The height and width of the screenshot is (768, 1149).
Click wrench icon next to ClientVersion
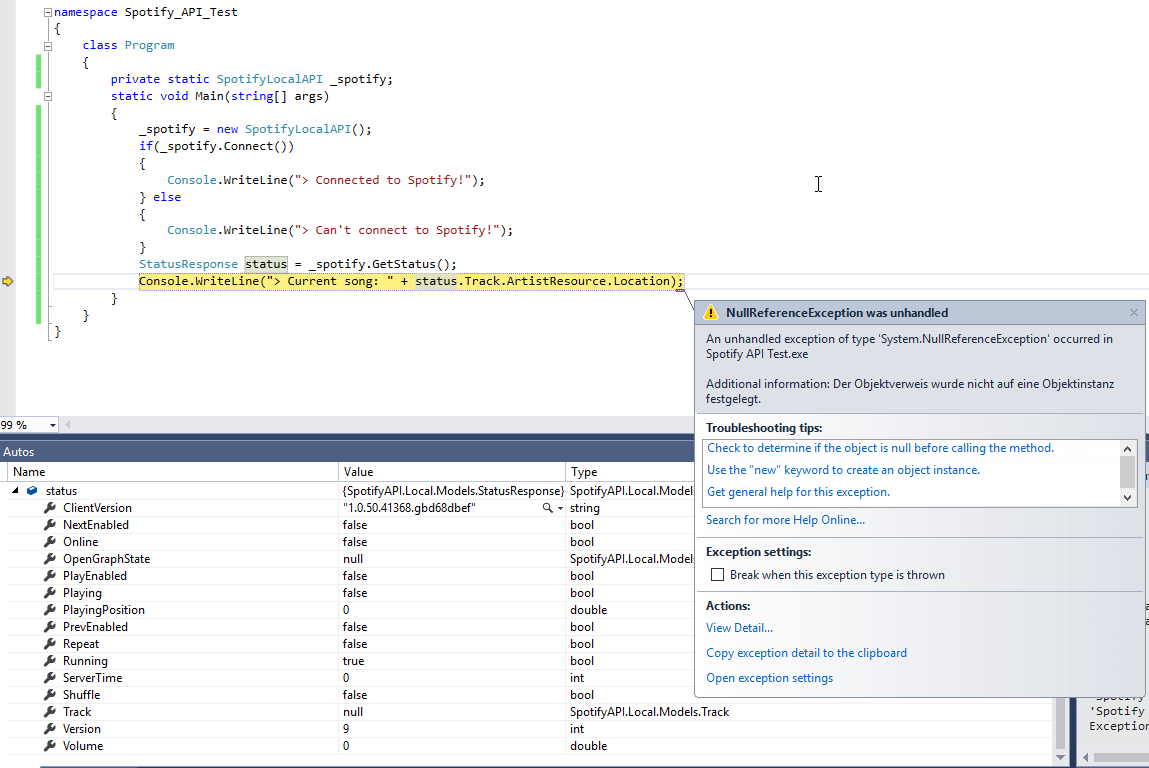pyautogui.click(x=50, y=508)
